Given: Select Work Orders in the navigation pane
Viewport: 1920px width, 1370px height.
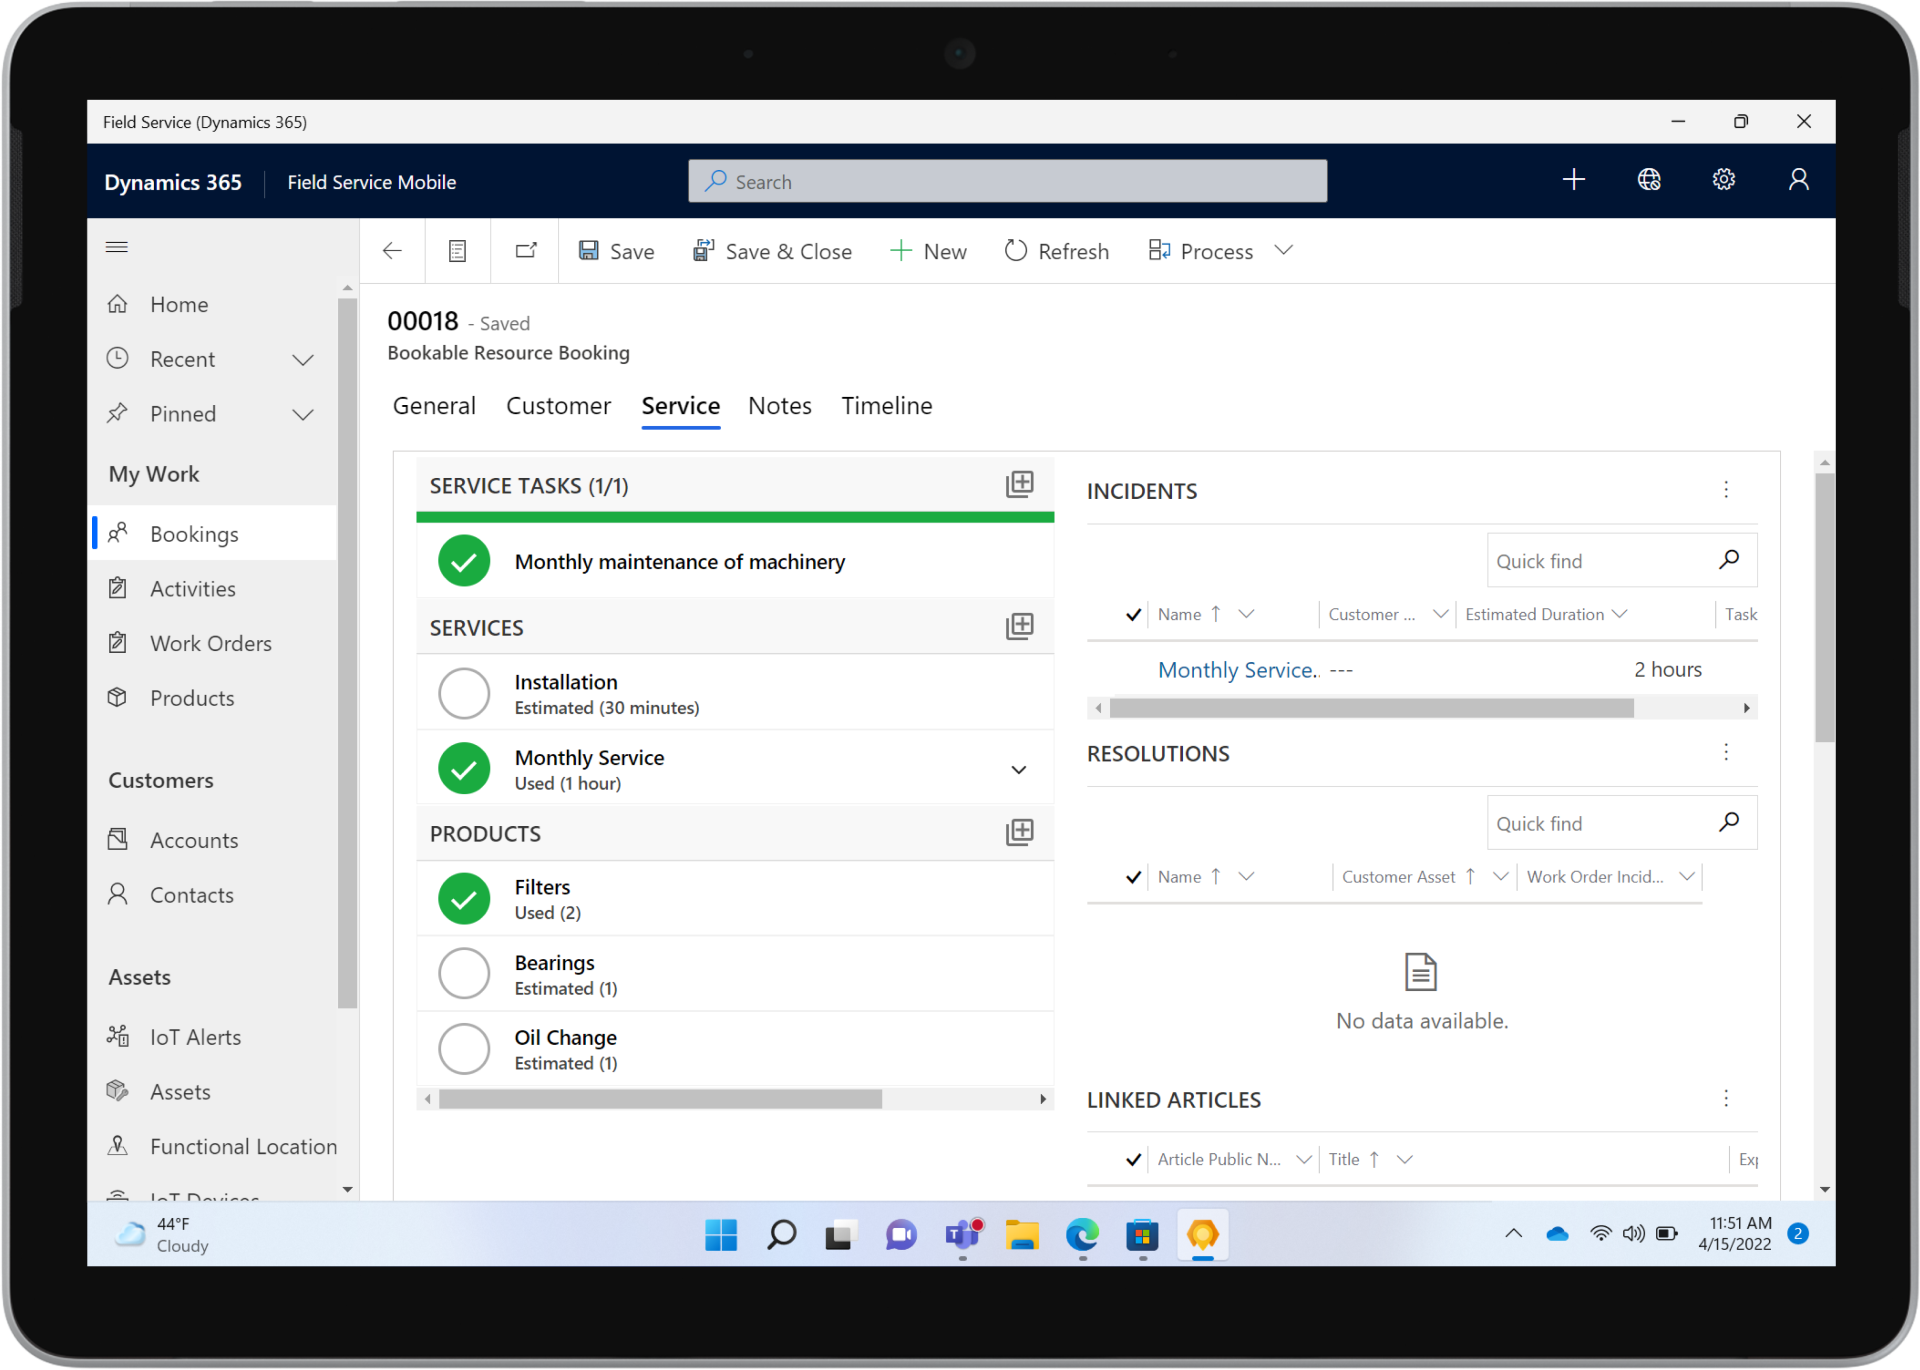Looking at the screenshot, I should [211, 643].
